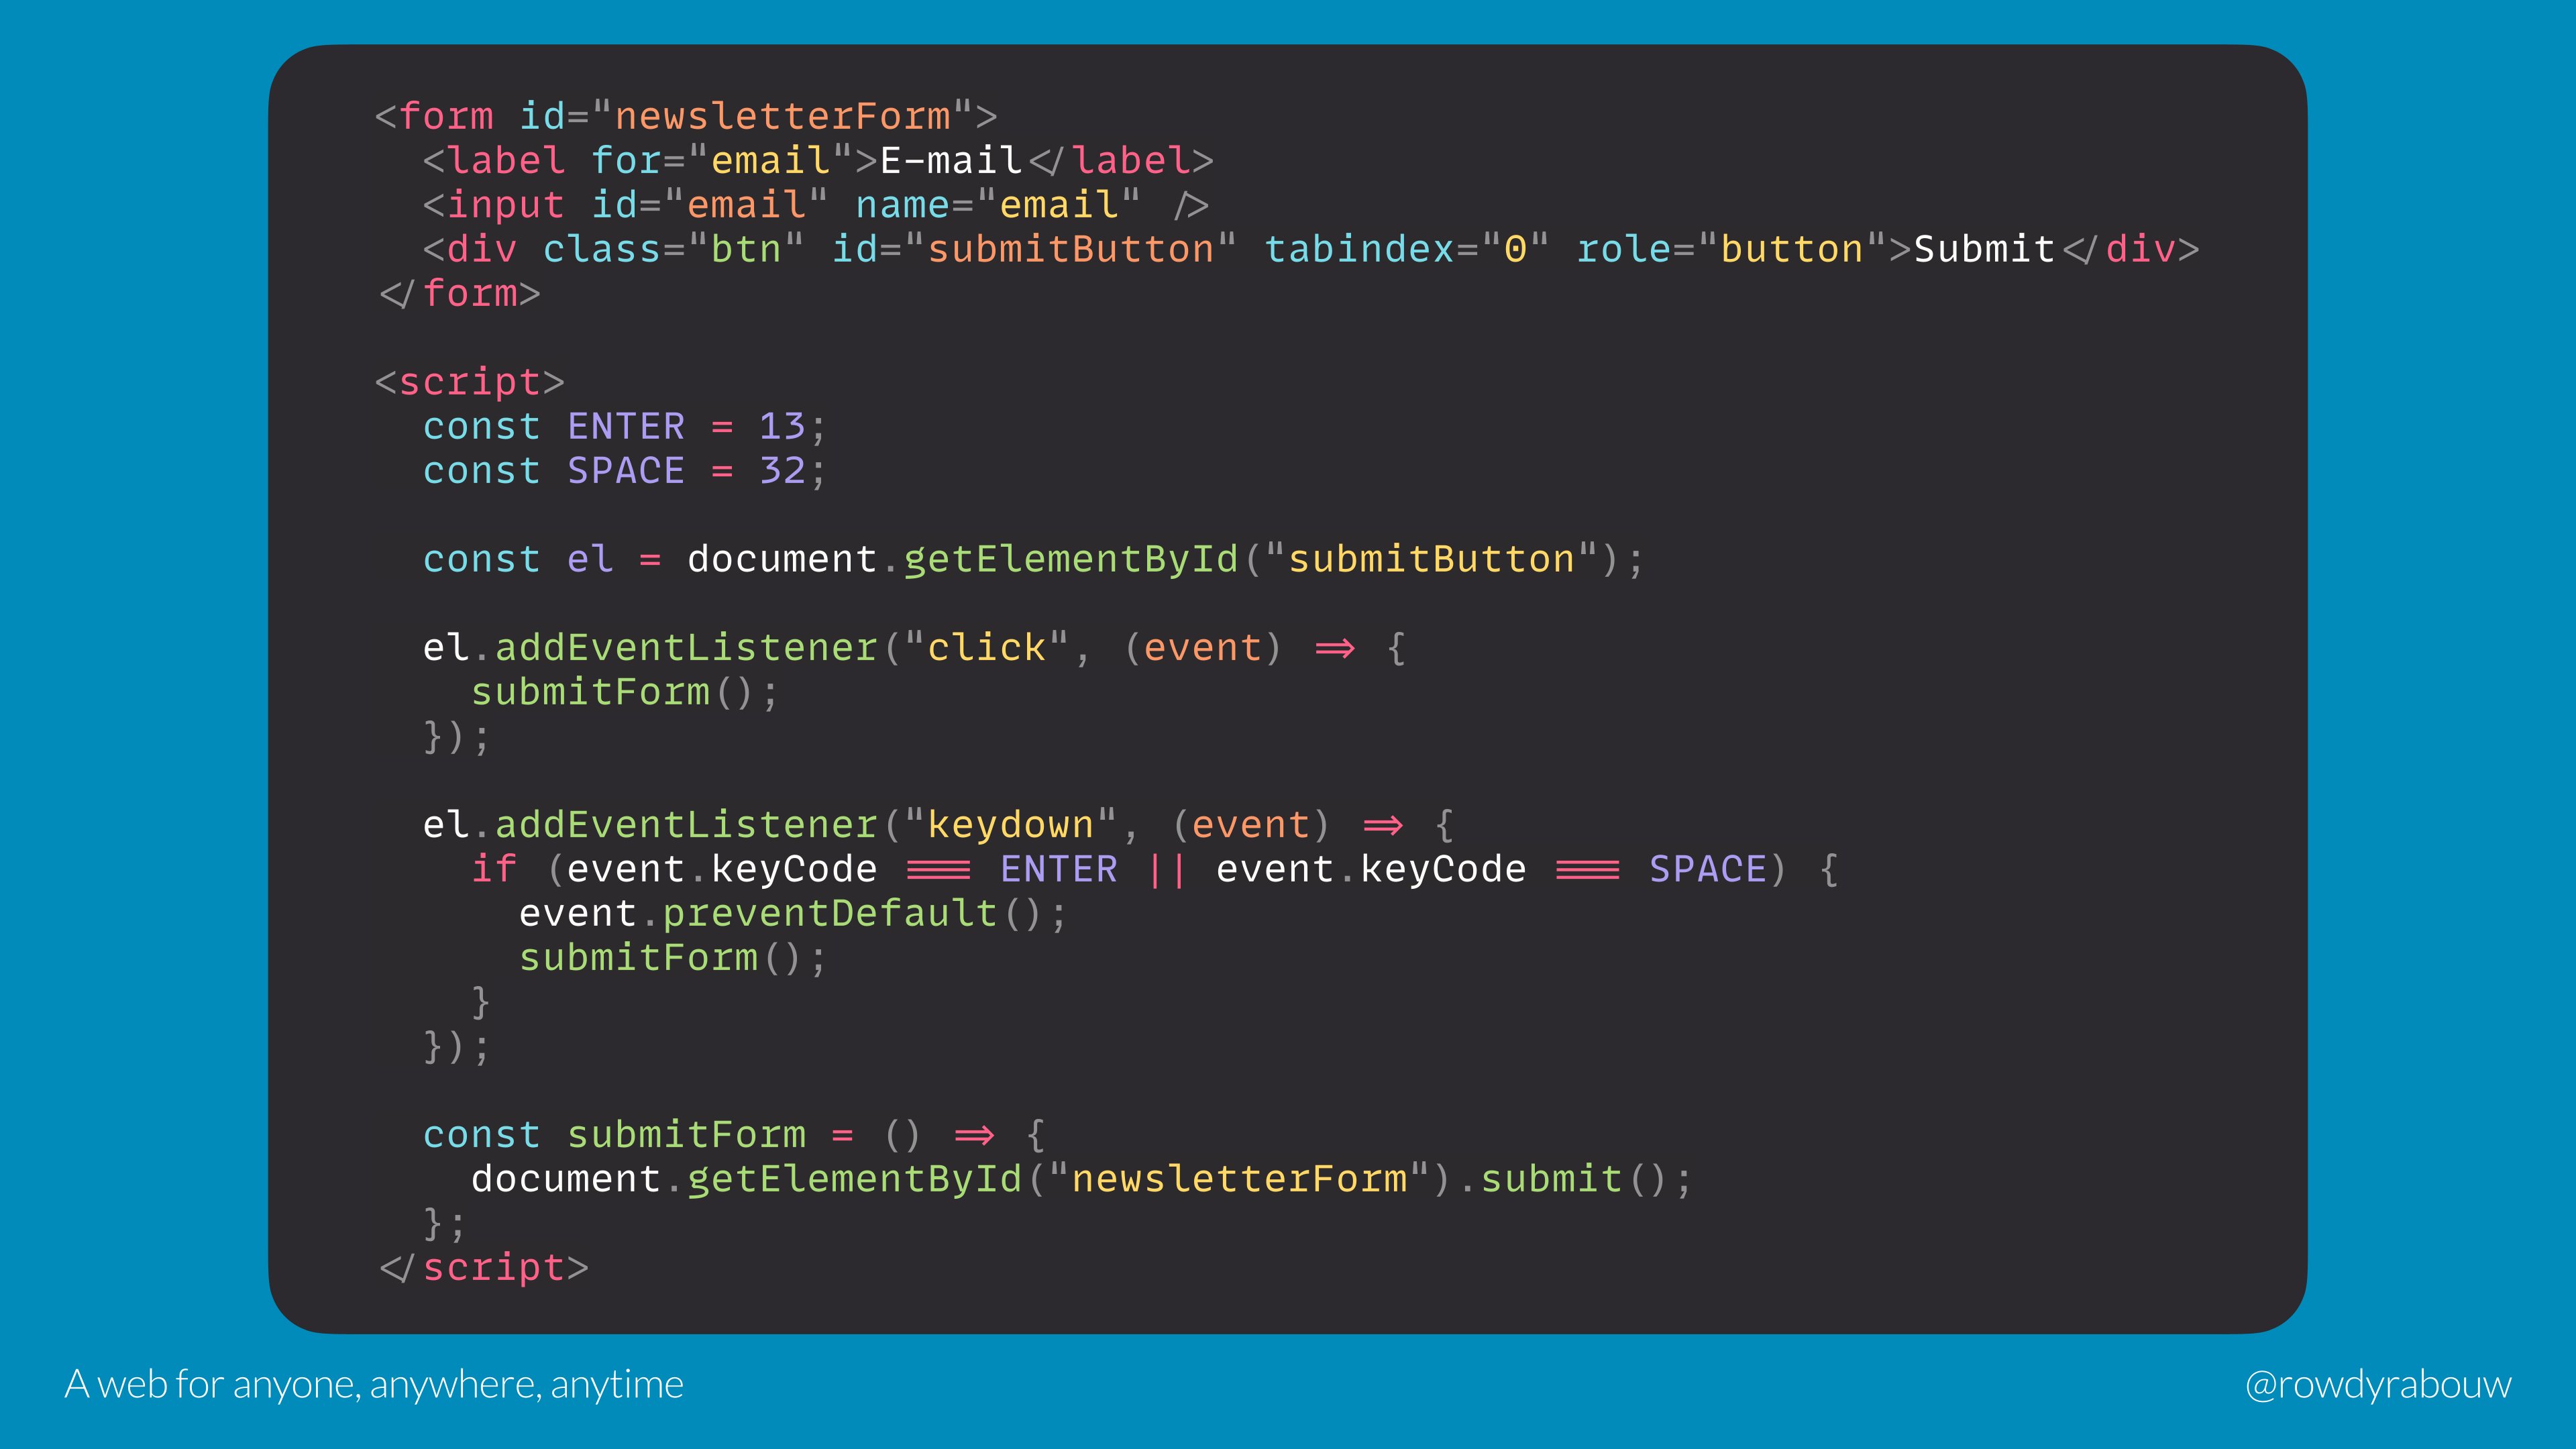
Task: Click the closing script tag
Action: point(484,1267)
